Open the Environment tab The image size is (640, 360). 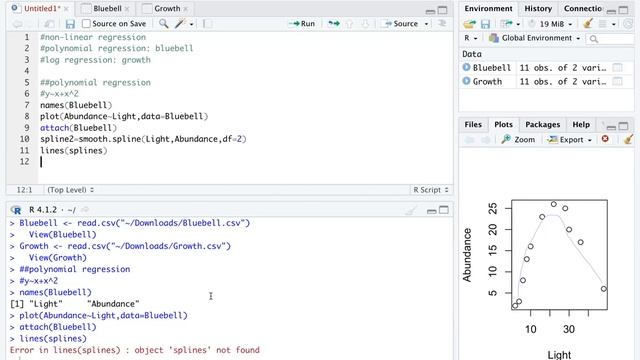(488, 9)
